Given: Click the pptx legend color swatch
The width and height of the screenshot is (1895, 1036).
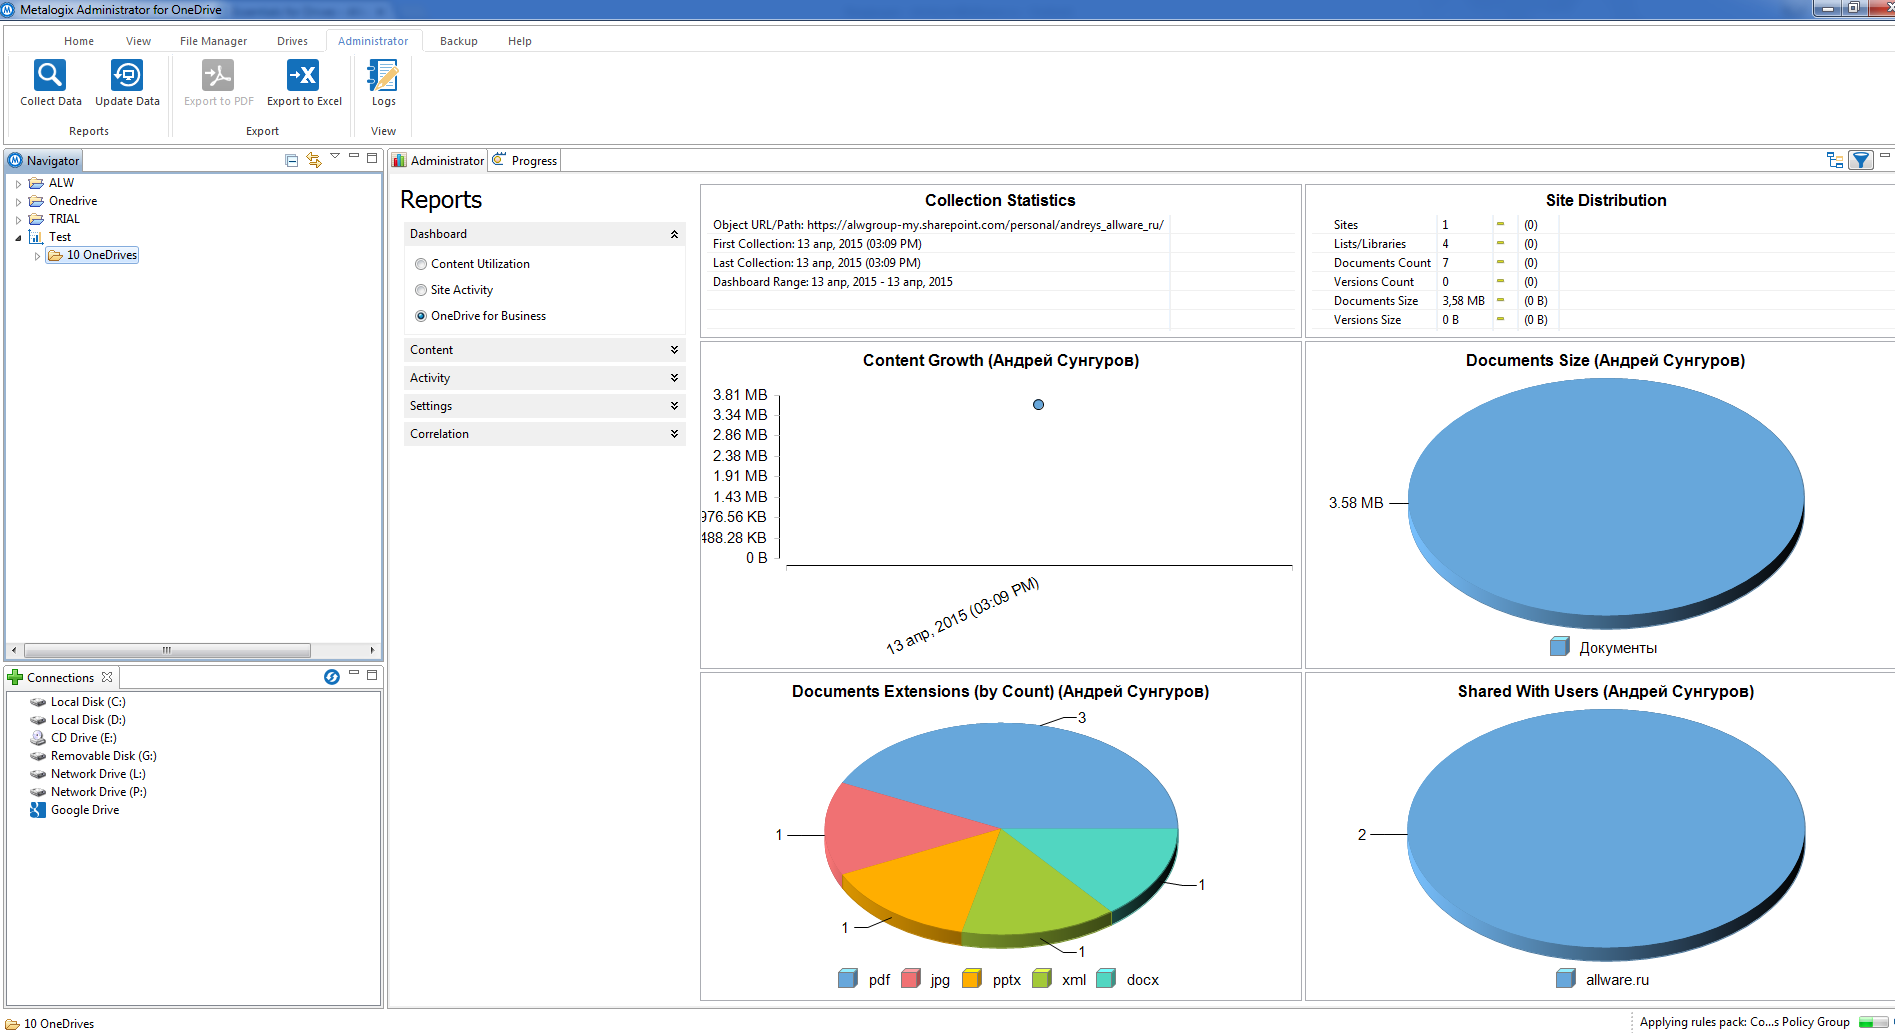Looking at the screenshot, I should pyautogui.click(x=972, y=979).
